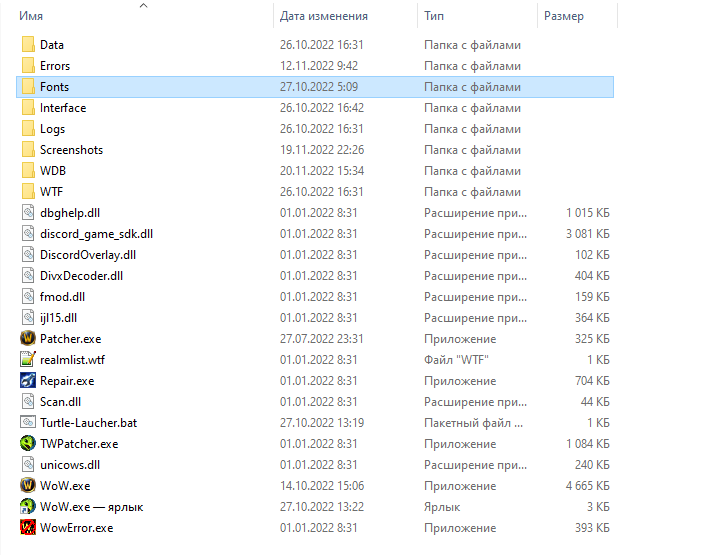Select the Data folder name
Viewport: 717px width, 555px height.
[x=52, y=45]
